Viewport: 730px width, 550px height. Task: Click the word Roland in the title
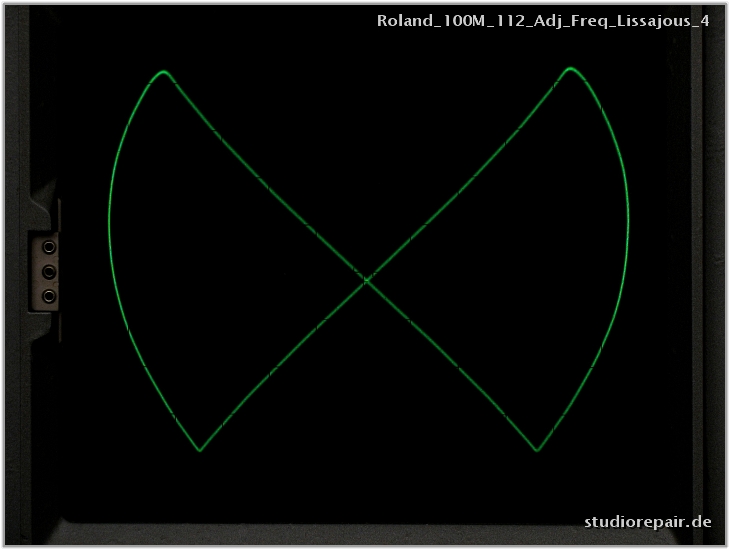click(x=400, y=21)
